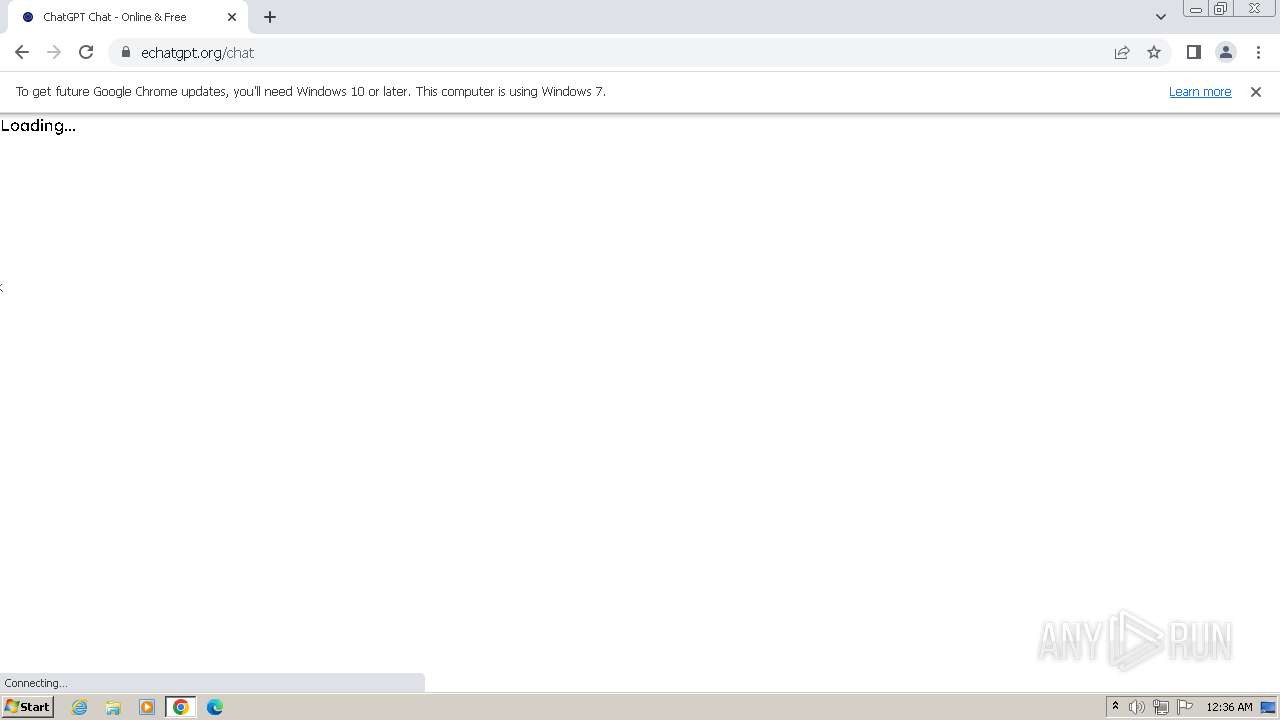This screenshot has width=1280, height=720.
Task: Click the Loading... text
Action: (38, 126)
